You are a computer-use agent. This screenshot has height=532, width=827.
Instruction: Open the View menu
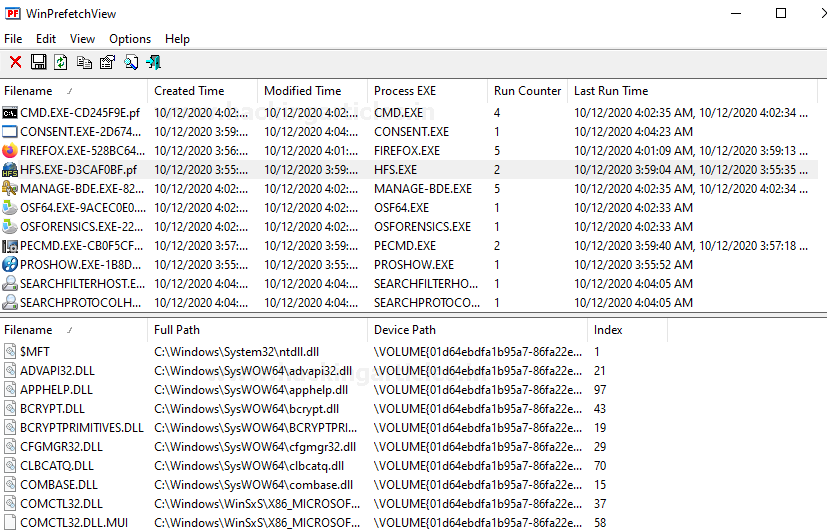point(82,39)
